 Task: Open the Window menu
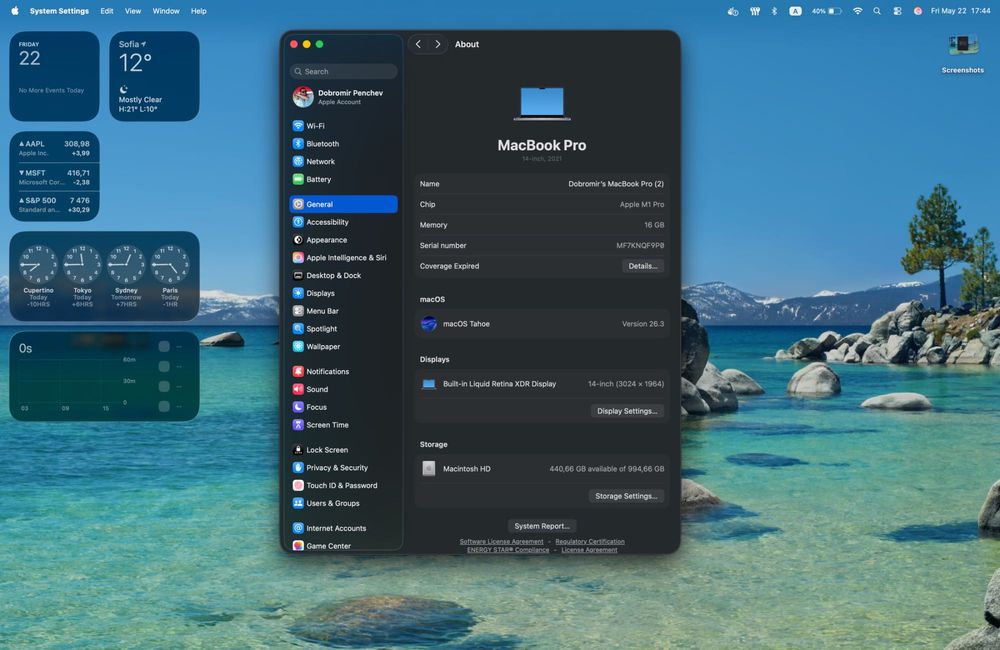point(166,11)
